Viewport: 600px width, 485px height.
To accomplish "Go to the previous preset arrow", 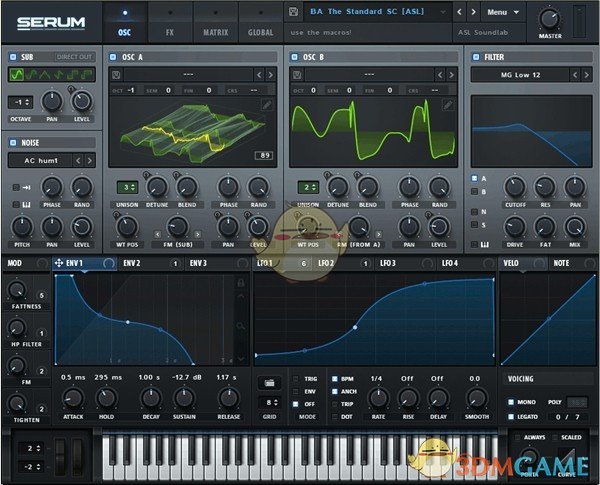I will pyautogui.click(x=459, y=12).
